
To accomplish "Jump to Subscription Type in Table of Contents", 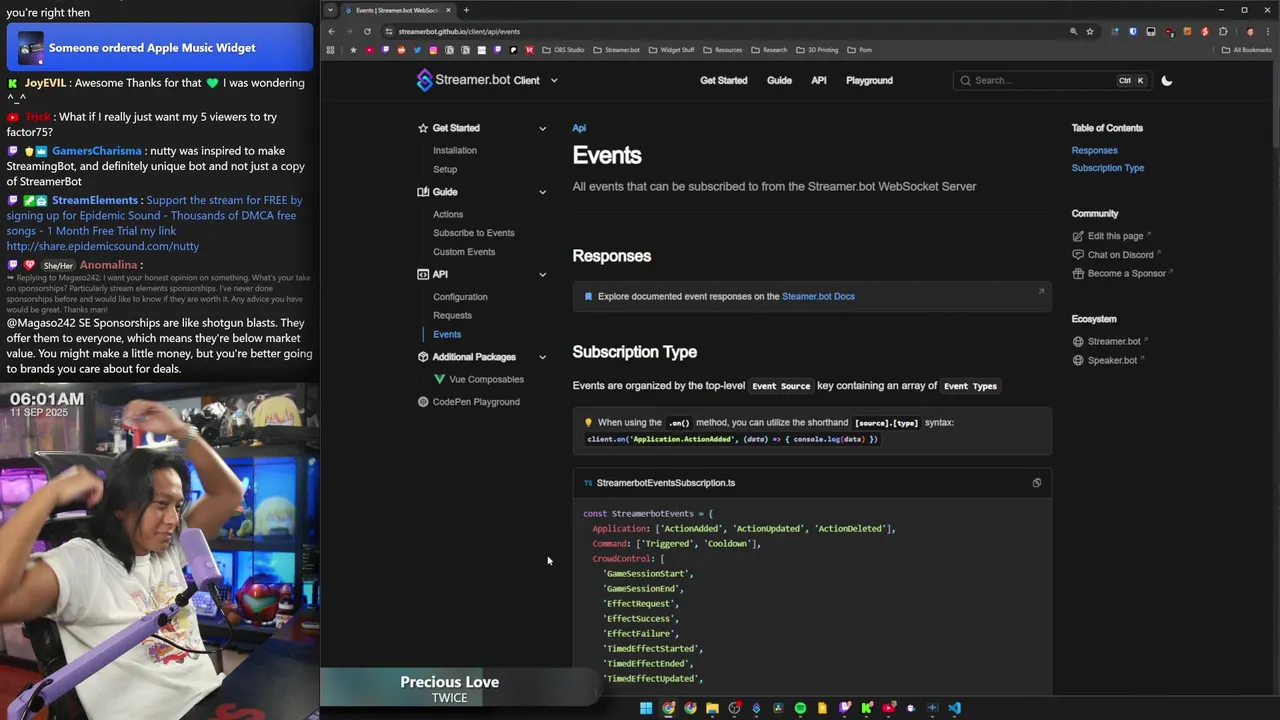I will coord(1108,168).
